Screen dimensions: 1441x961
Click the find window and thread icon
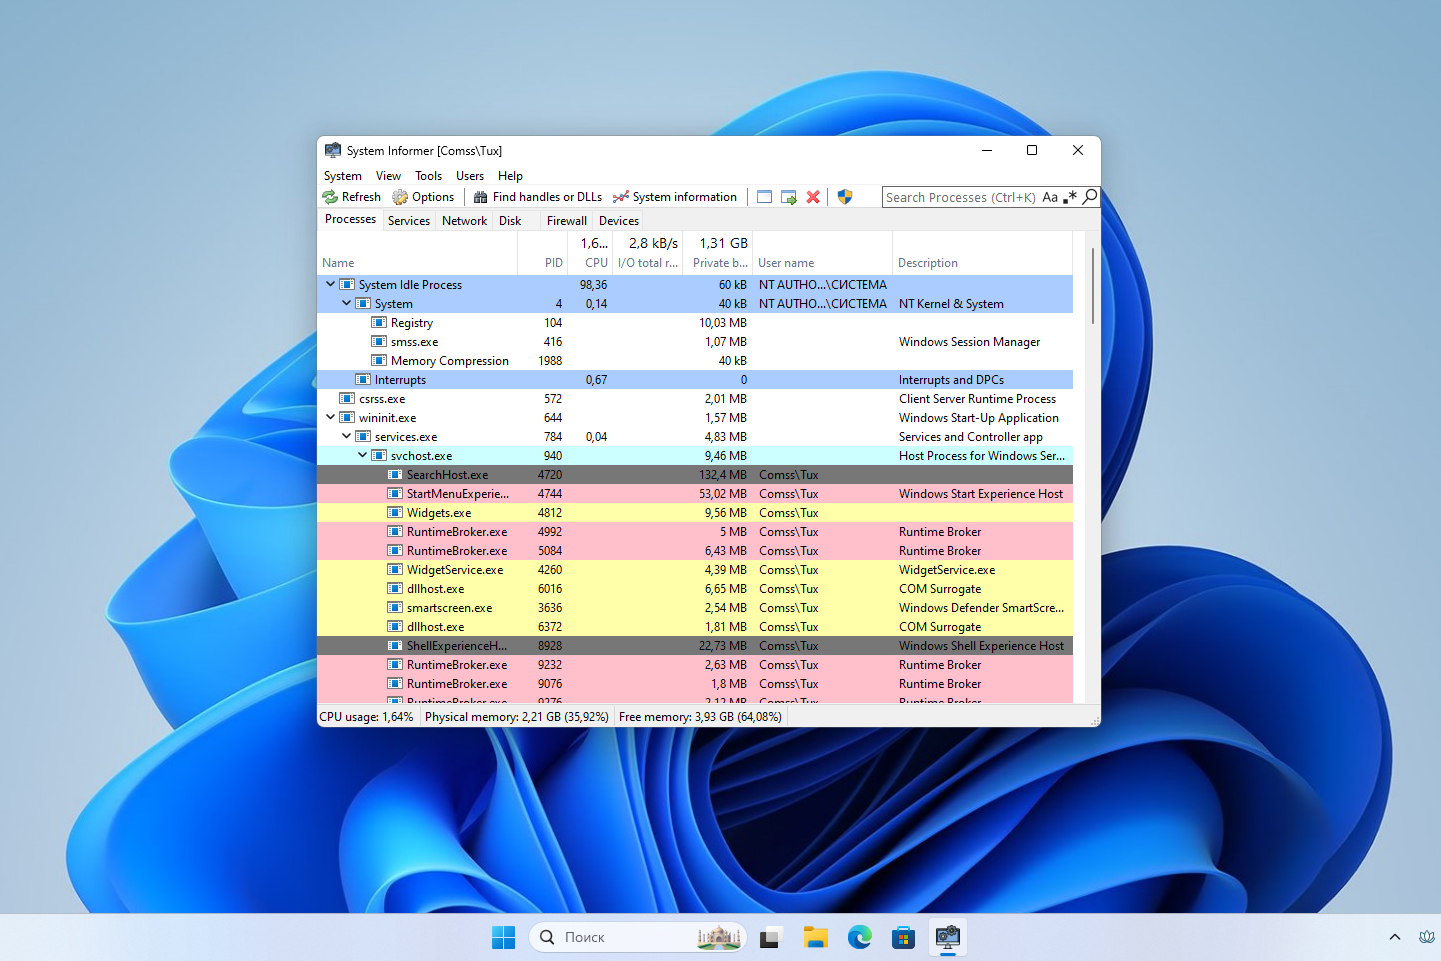[x=789, y=197]
